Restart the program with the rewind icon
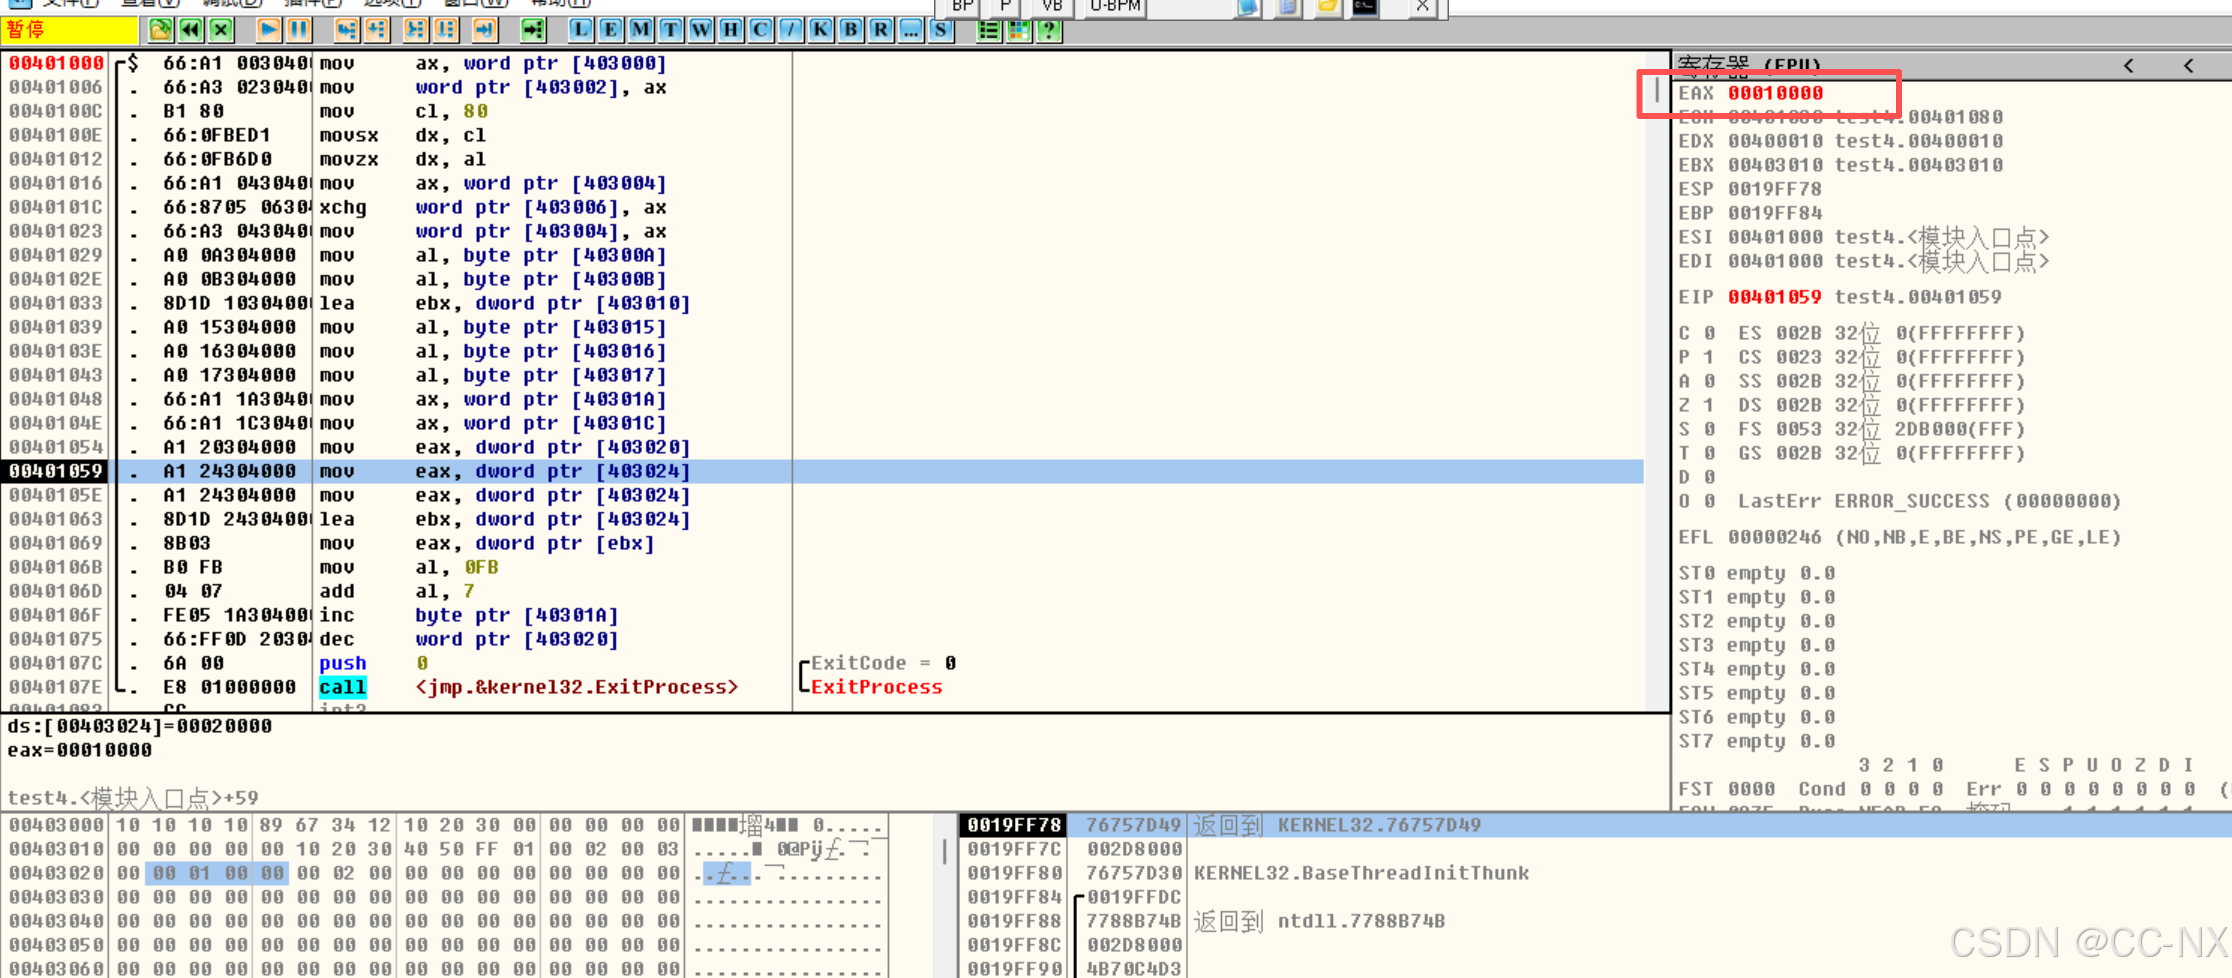Screen dimensions: 2232x978 [191, 30]
